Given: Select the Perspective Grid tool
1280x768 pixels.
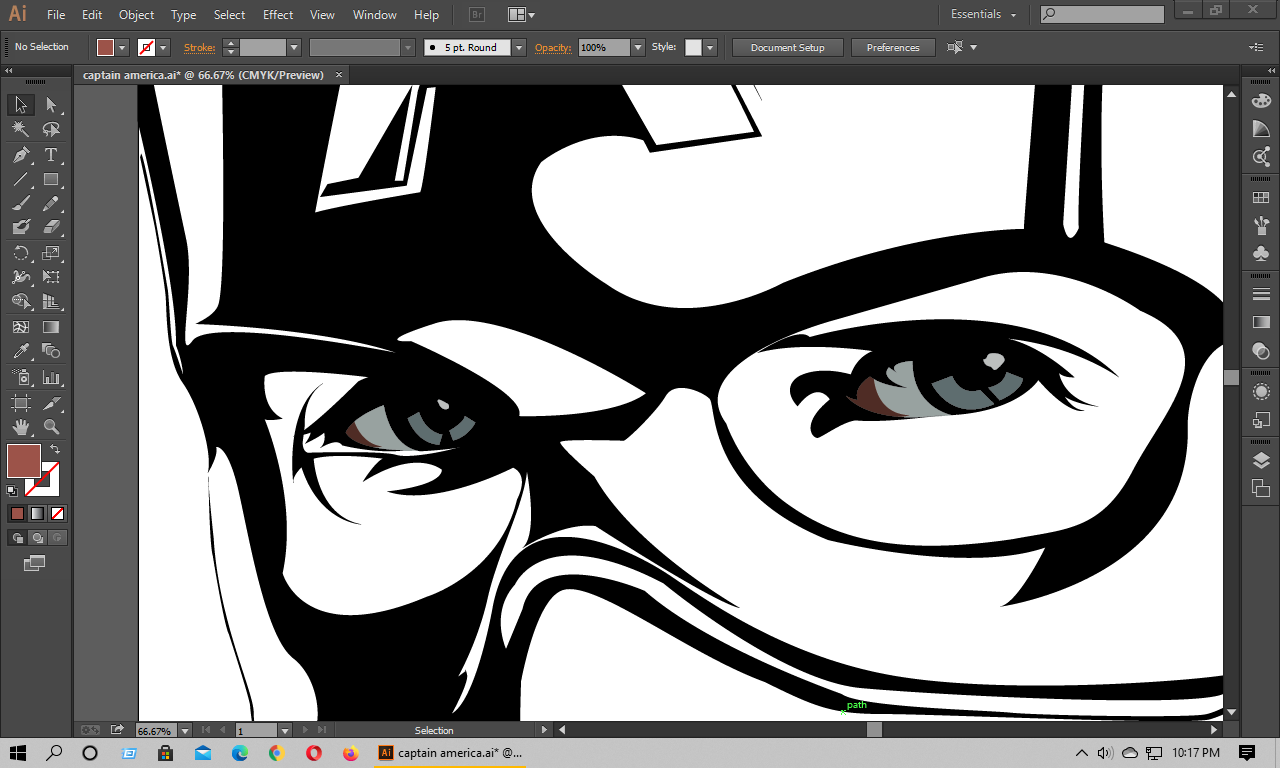Looking at the screenshot, I should pyautogui.click(x=51, y=301).
